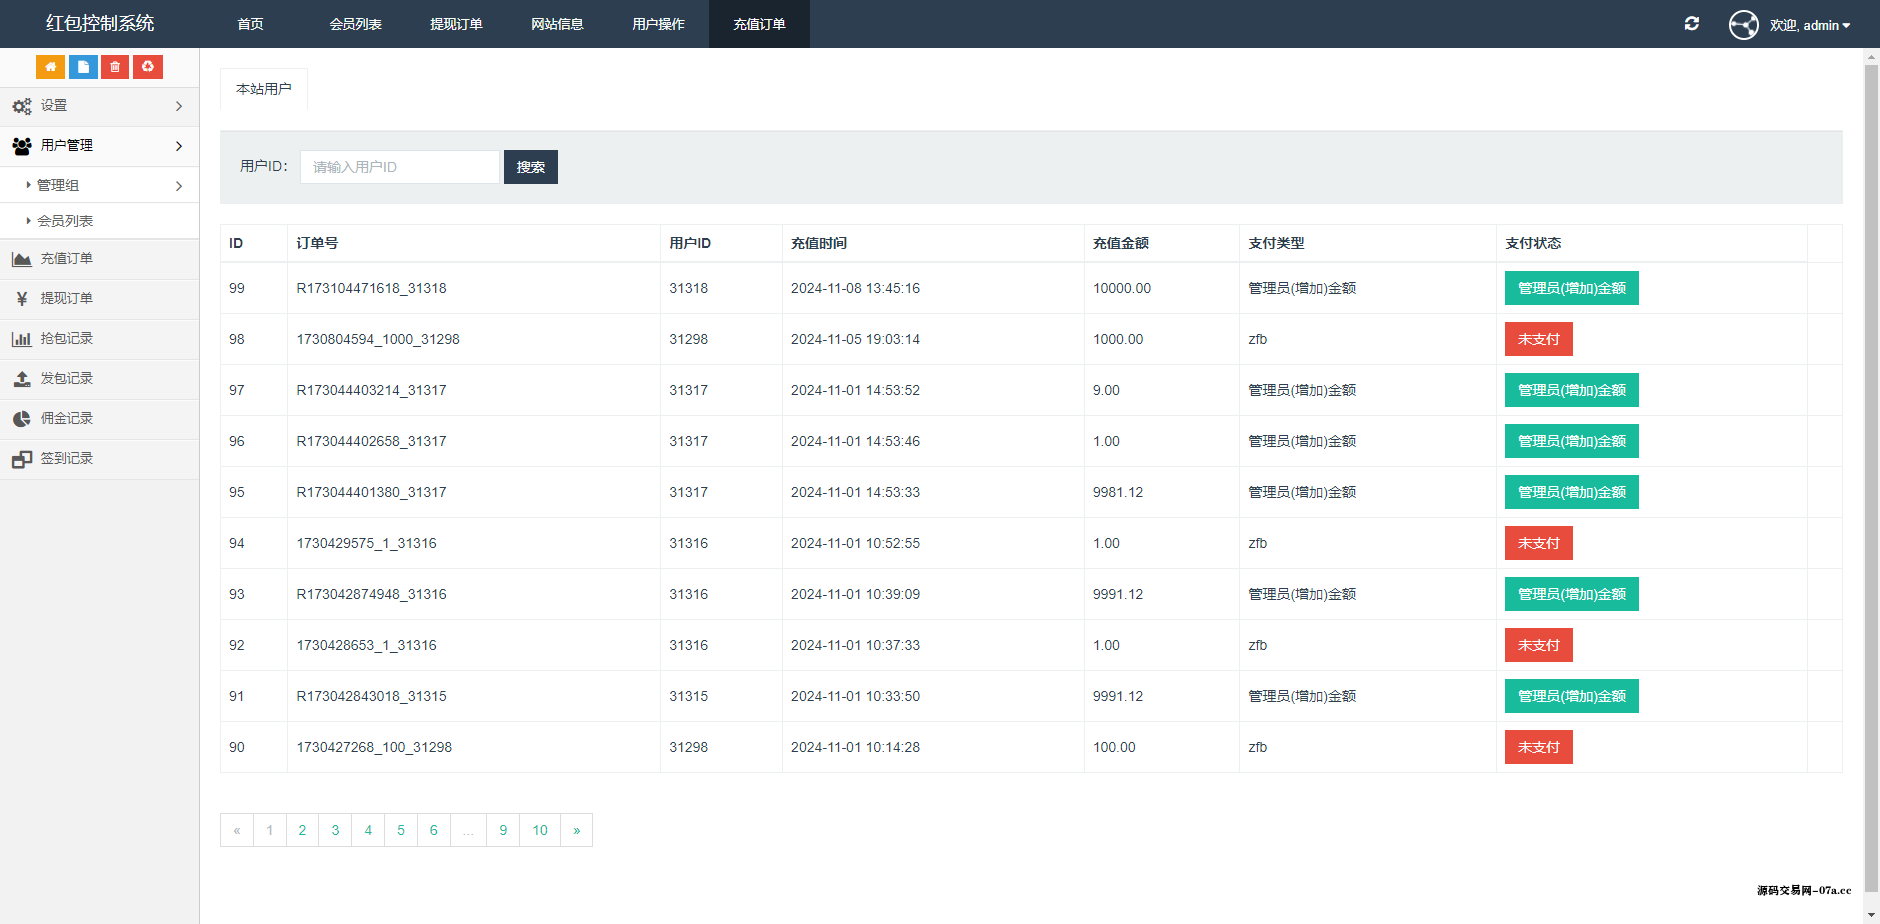Click the admin avatar icon
Screen dimensions: 1880x924
tap(1743, 24)
